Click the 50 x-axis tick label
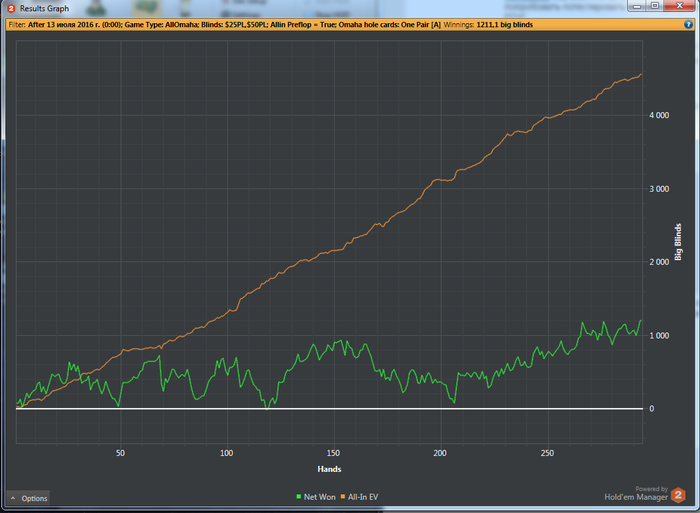This screenshot has width=700, height=513. click(x=121, y=453)
